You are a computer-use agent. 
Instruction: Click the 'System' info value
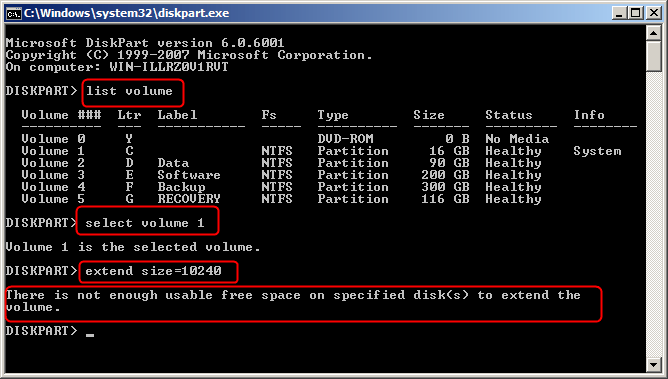(597, 151)
